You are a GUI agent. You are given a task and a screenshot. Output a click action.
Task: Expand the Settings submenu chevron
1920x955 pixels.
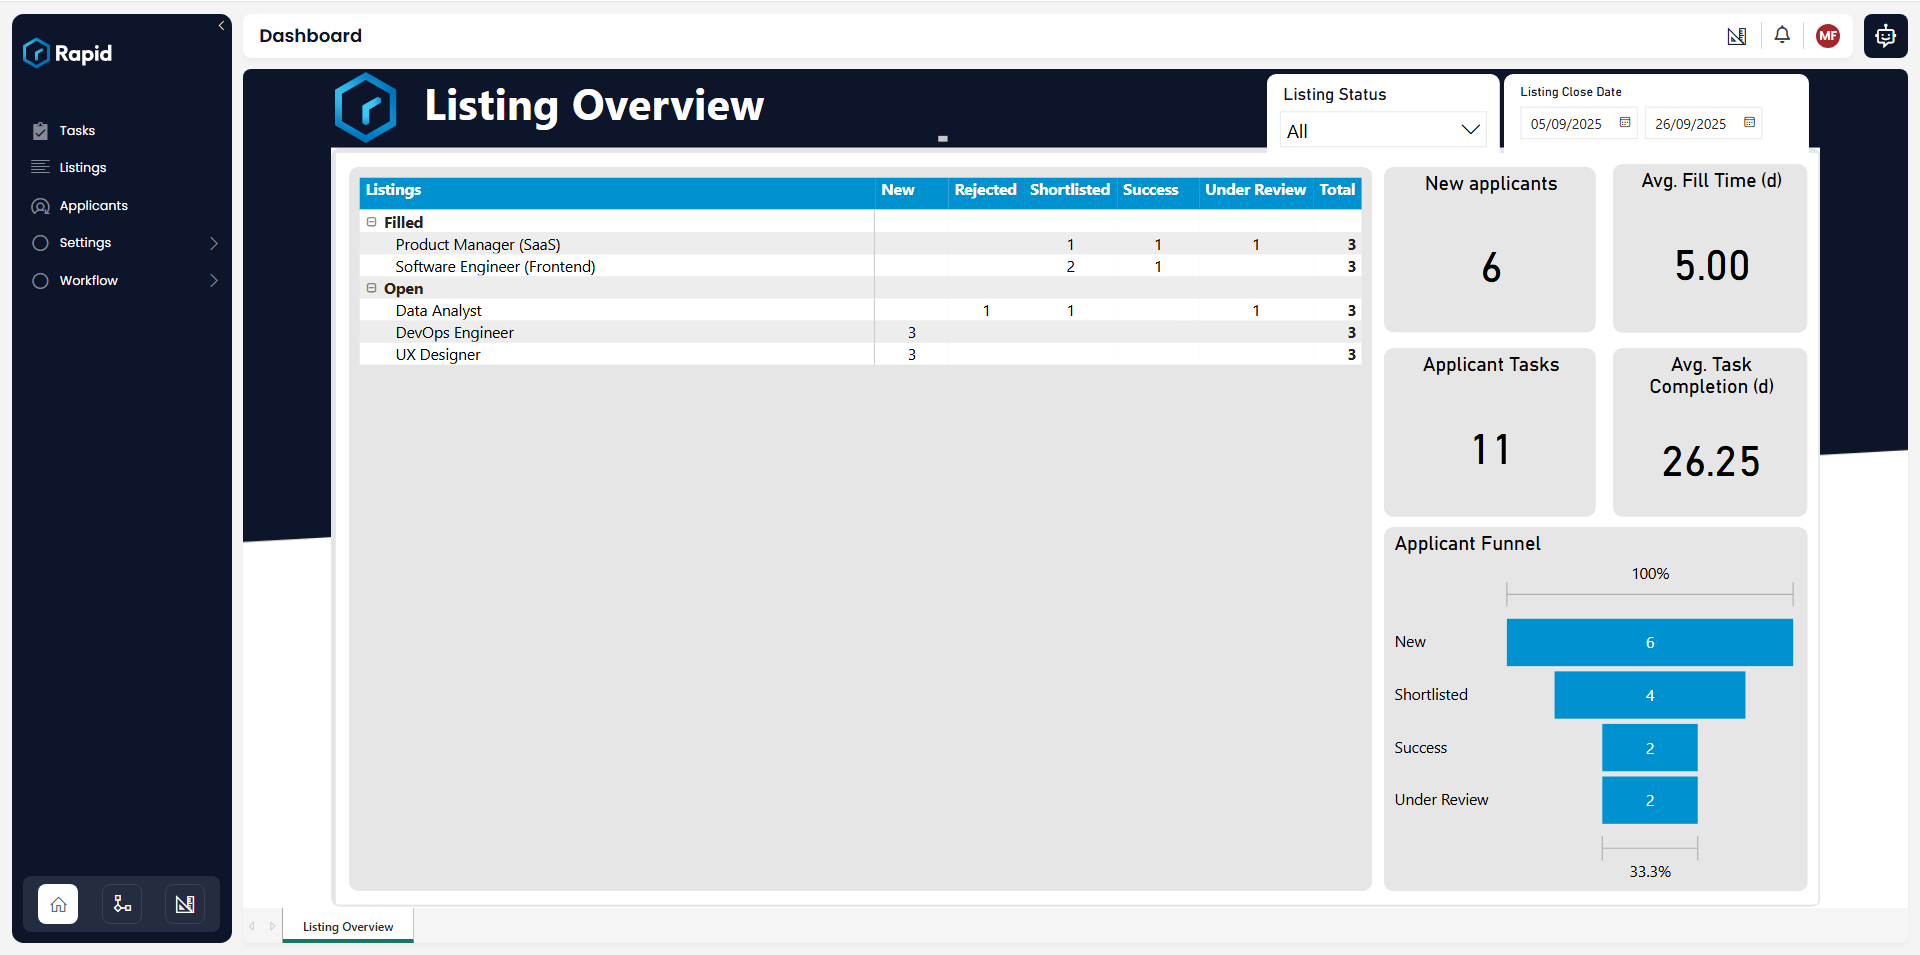[x=213, y=243]
